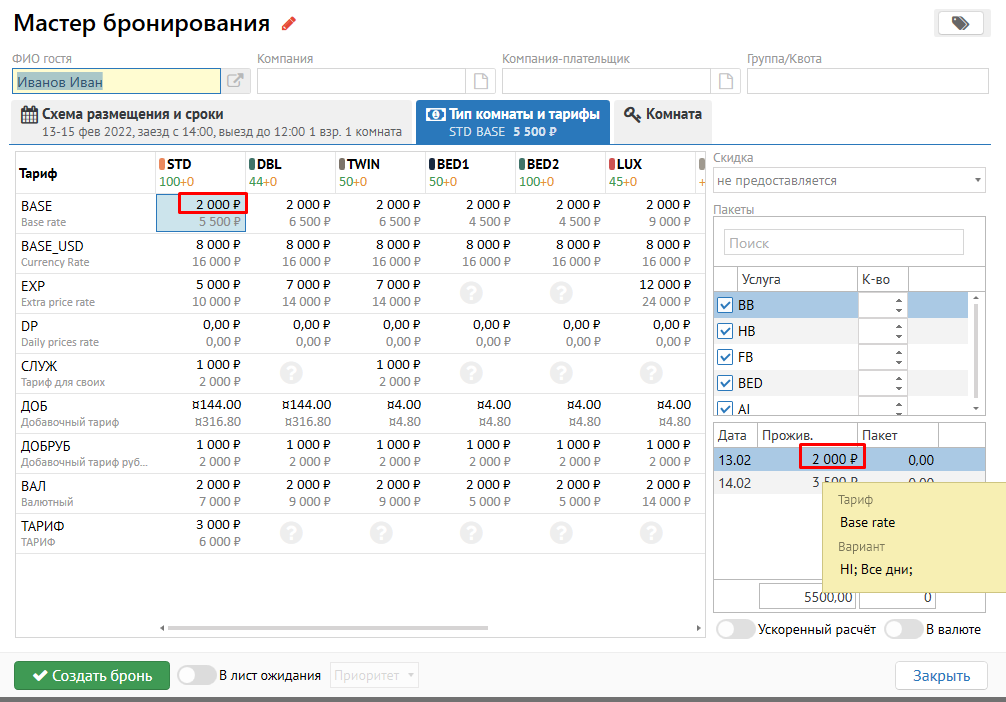Click the Поиск package search field
Screen dimensions: 1006x702
(843, 243)
